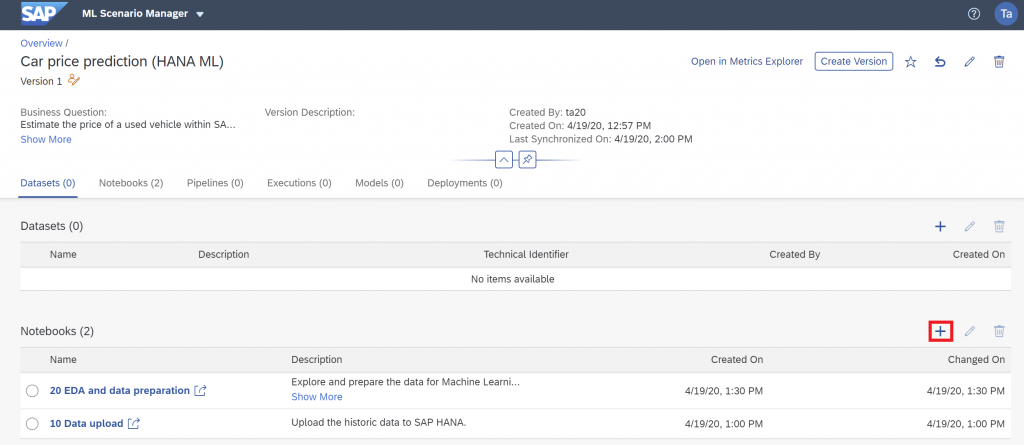
Task: Open external link icon for 10 Data upload
Action: point(134,423)
